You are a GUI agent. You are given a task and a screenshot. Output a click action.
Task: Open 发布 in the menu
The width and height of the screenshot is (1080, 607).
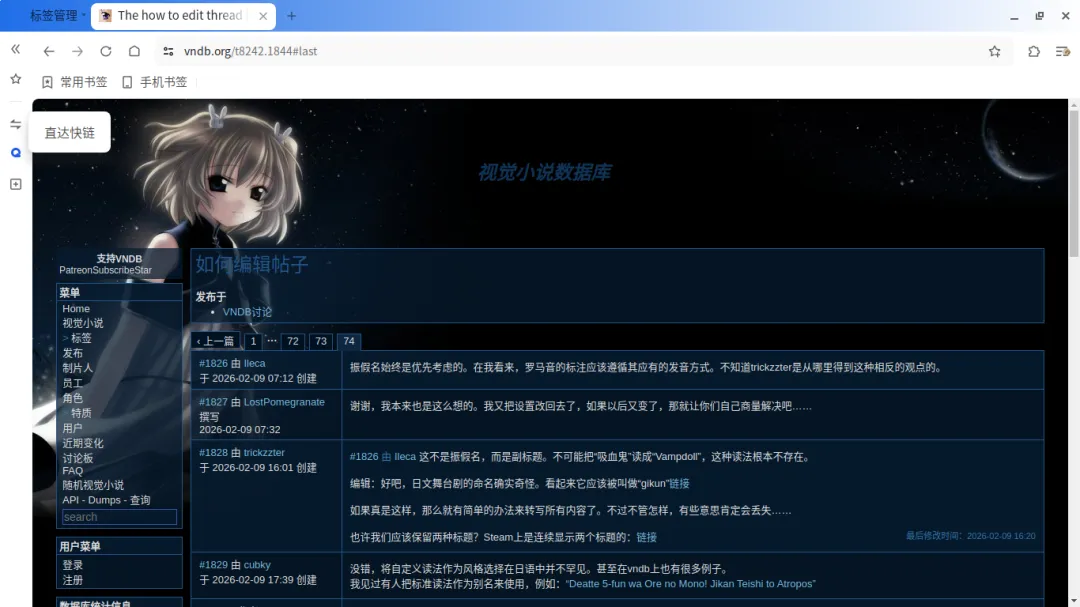(x=72, y=353)
